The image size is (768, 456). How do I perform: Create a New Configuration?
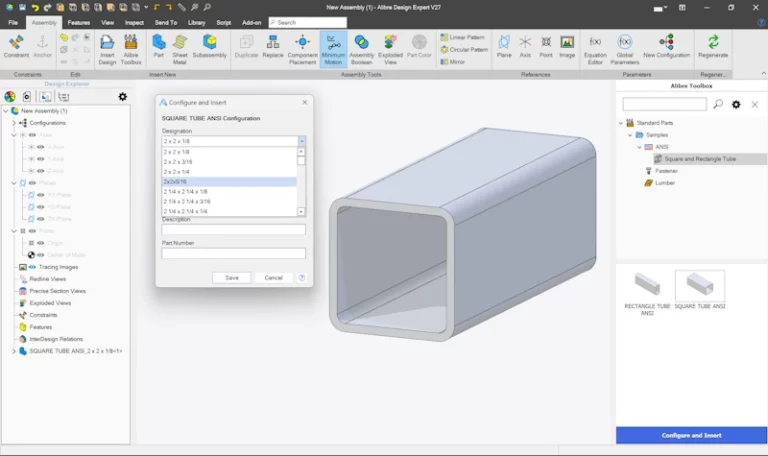(666, 47)
